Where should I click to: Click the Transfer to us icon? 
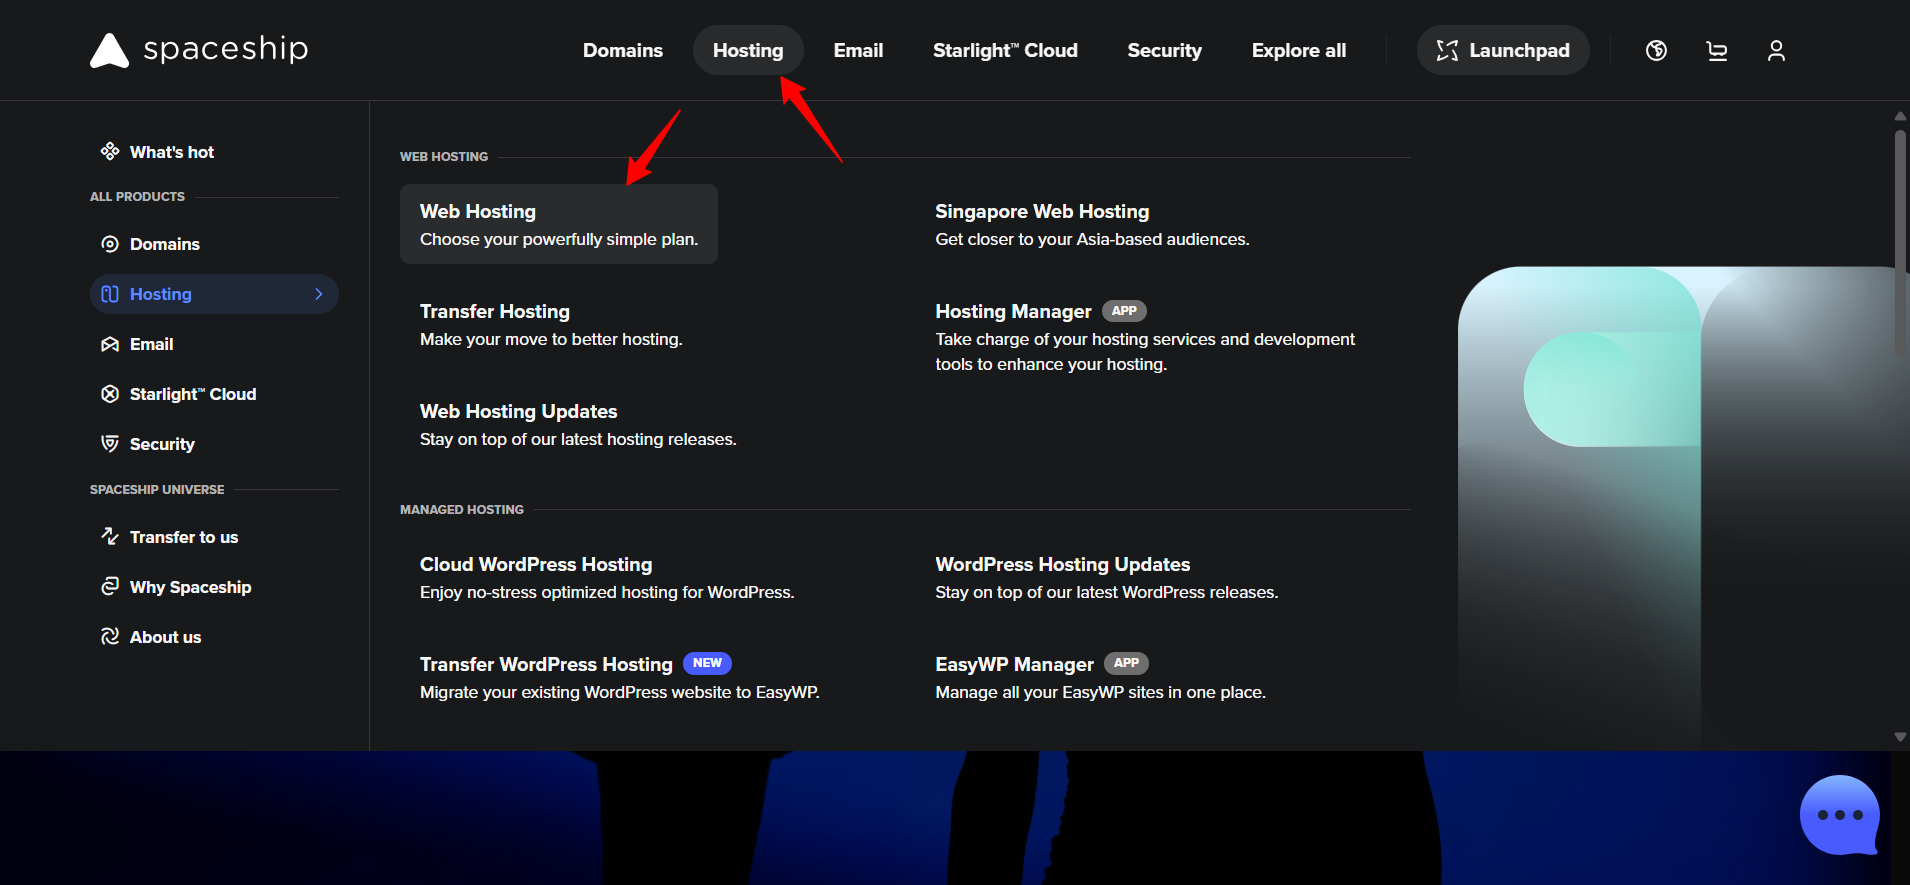tap(110, 536)
